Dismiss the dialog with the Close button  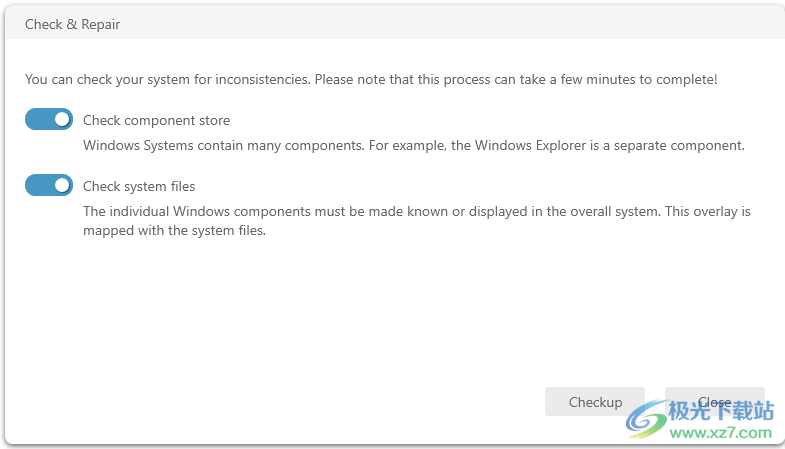[714, 401]
